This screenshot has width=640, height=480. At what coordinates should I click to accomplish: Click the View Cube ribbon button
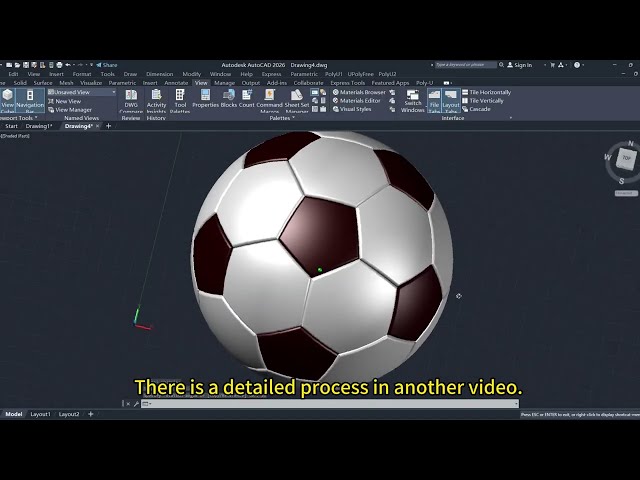tap(7, 100)
